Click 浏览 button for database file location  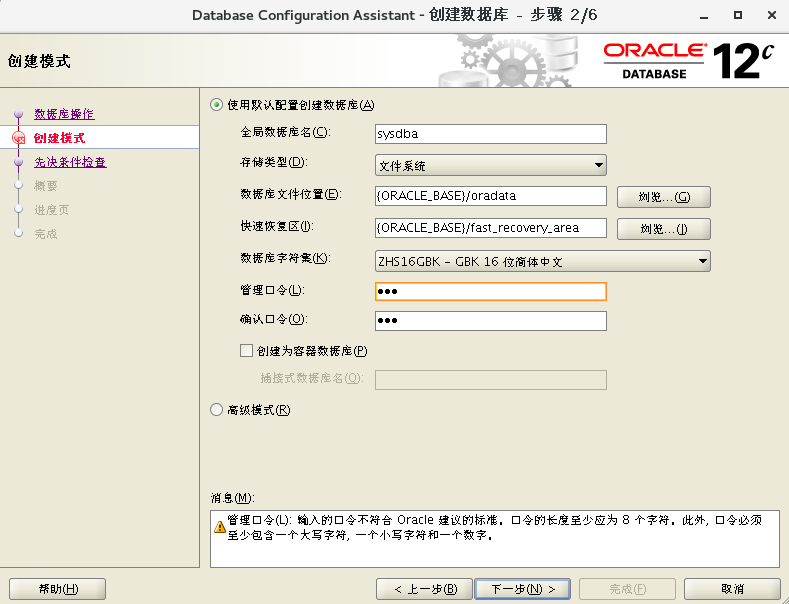[664, 197]
